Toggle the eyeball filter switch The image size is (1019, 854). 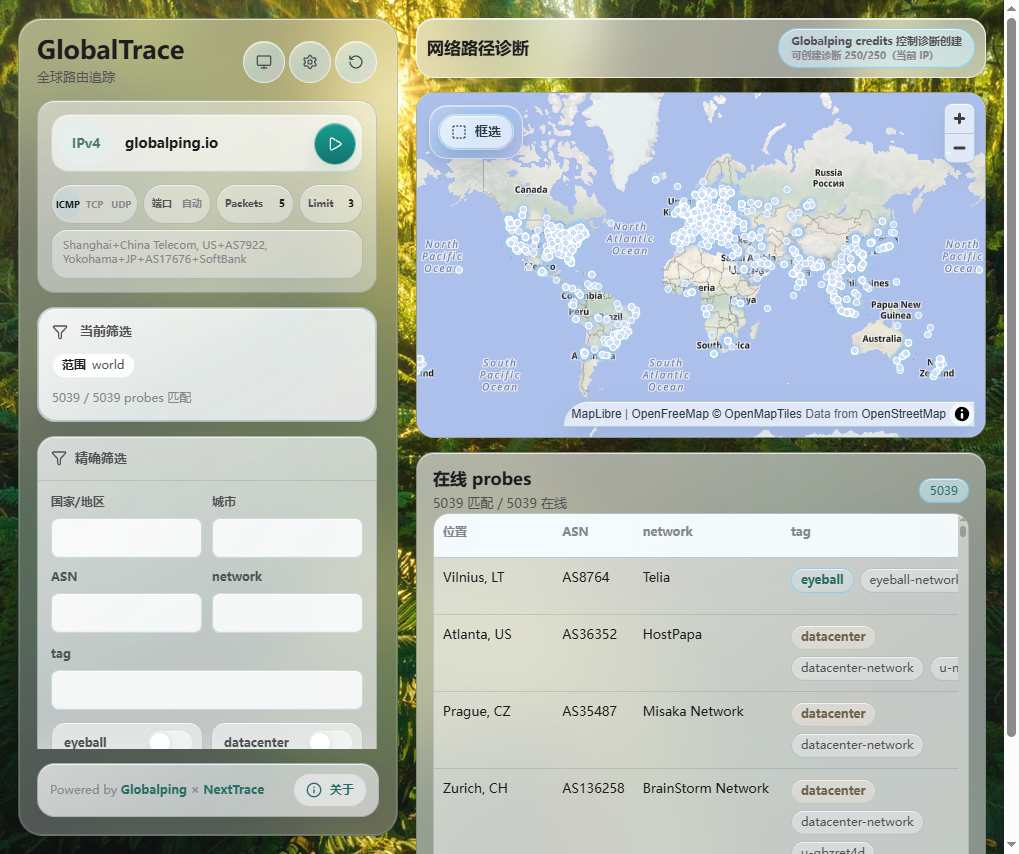tap(170, 741)
